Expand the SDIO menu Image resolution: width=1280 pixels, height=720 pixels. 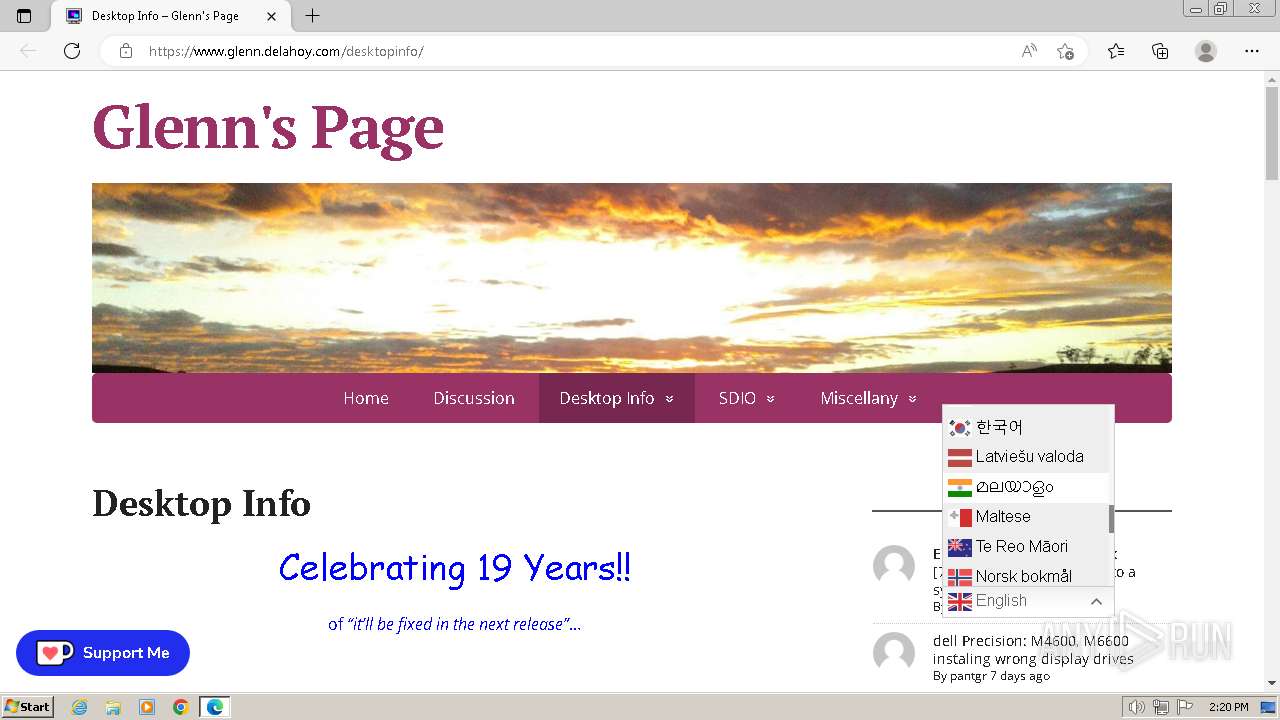[746, 398]
